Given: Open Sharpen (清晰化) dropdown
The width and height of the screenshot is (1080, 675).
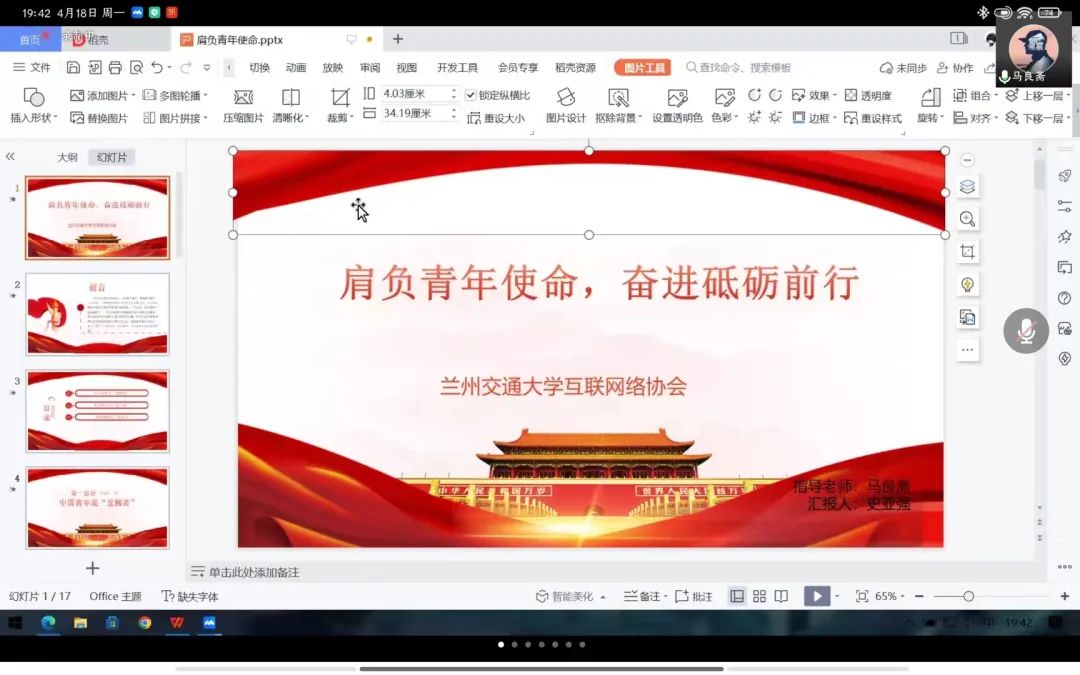Looking at the screenshot, I should 291,105.
